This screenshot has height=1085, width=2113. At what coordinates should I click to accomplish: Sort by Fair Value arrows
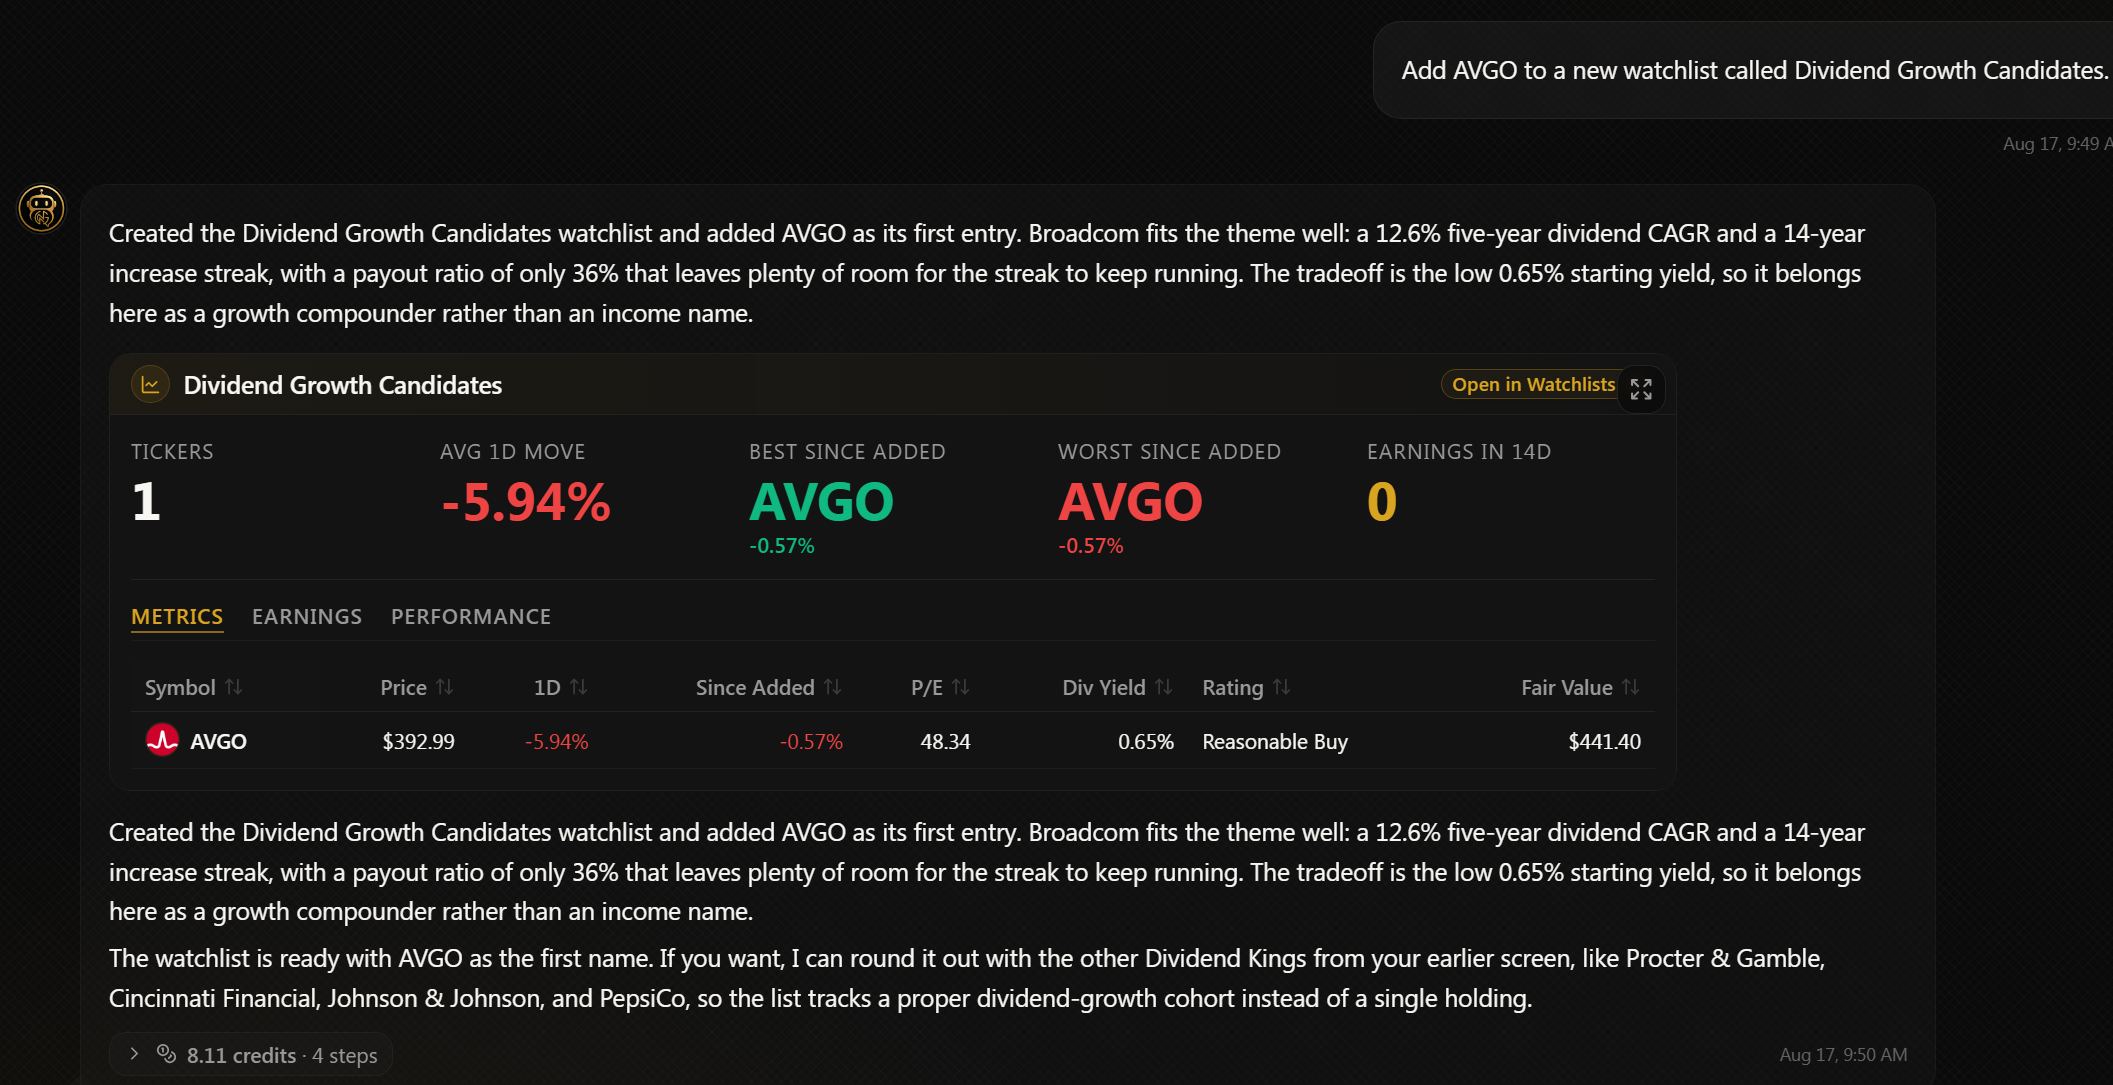[x=1631, y=687]
